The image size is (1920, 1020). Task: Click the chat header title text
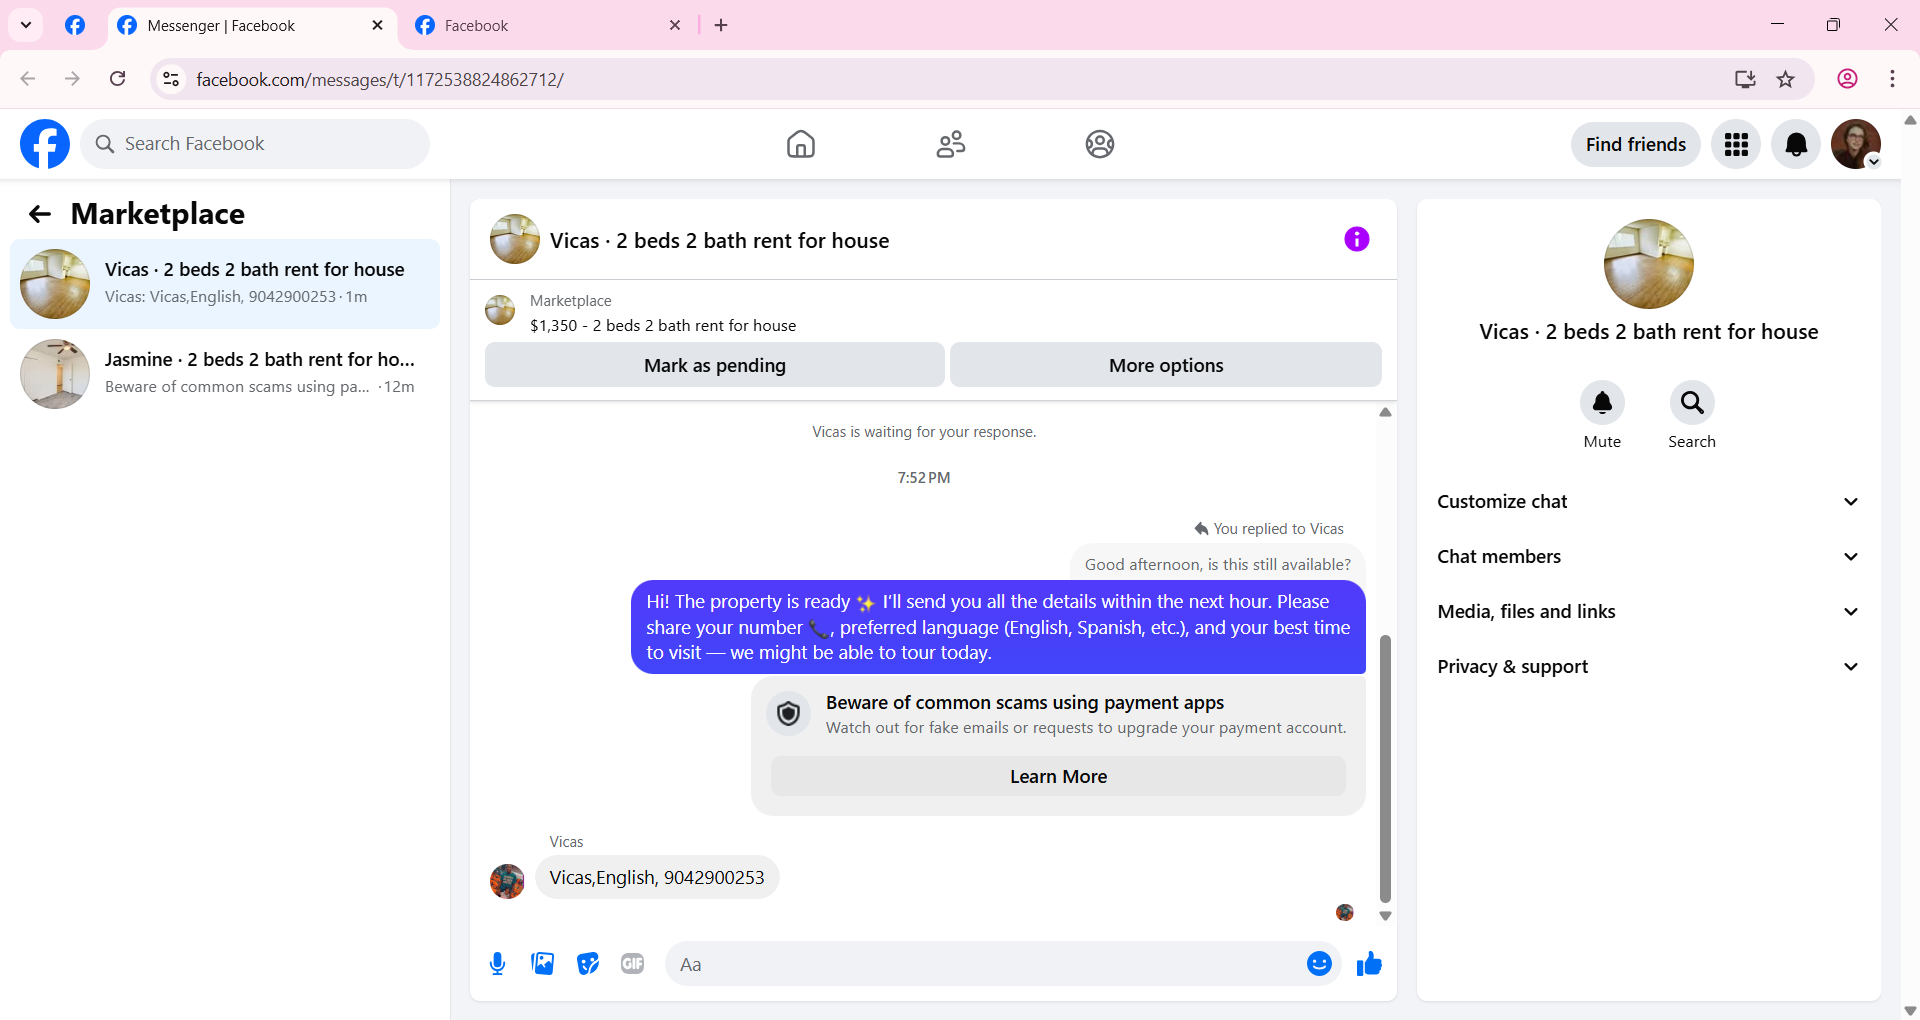pos(719,241)
